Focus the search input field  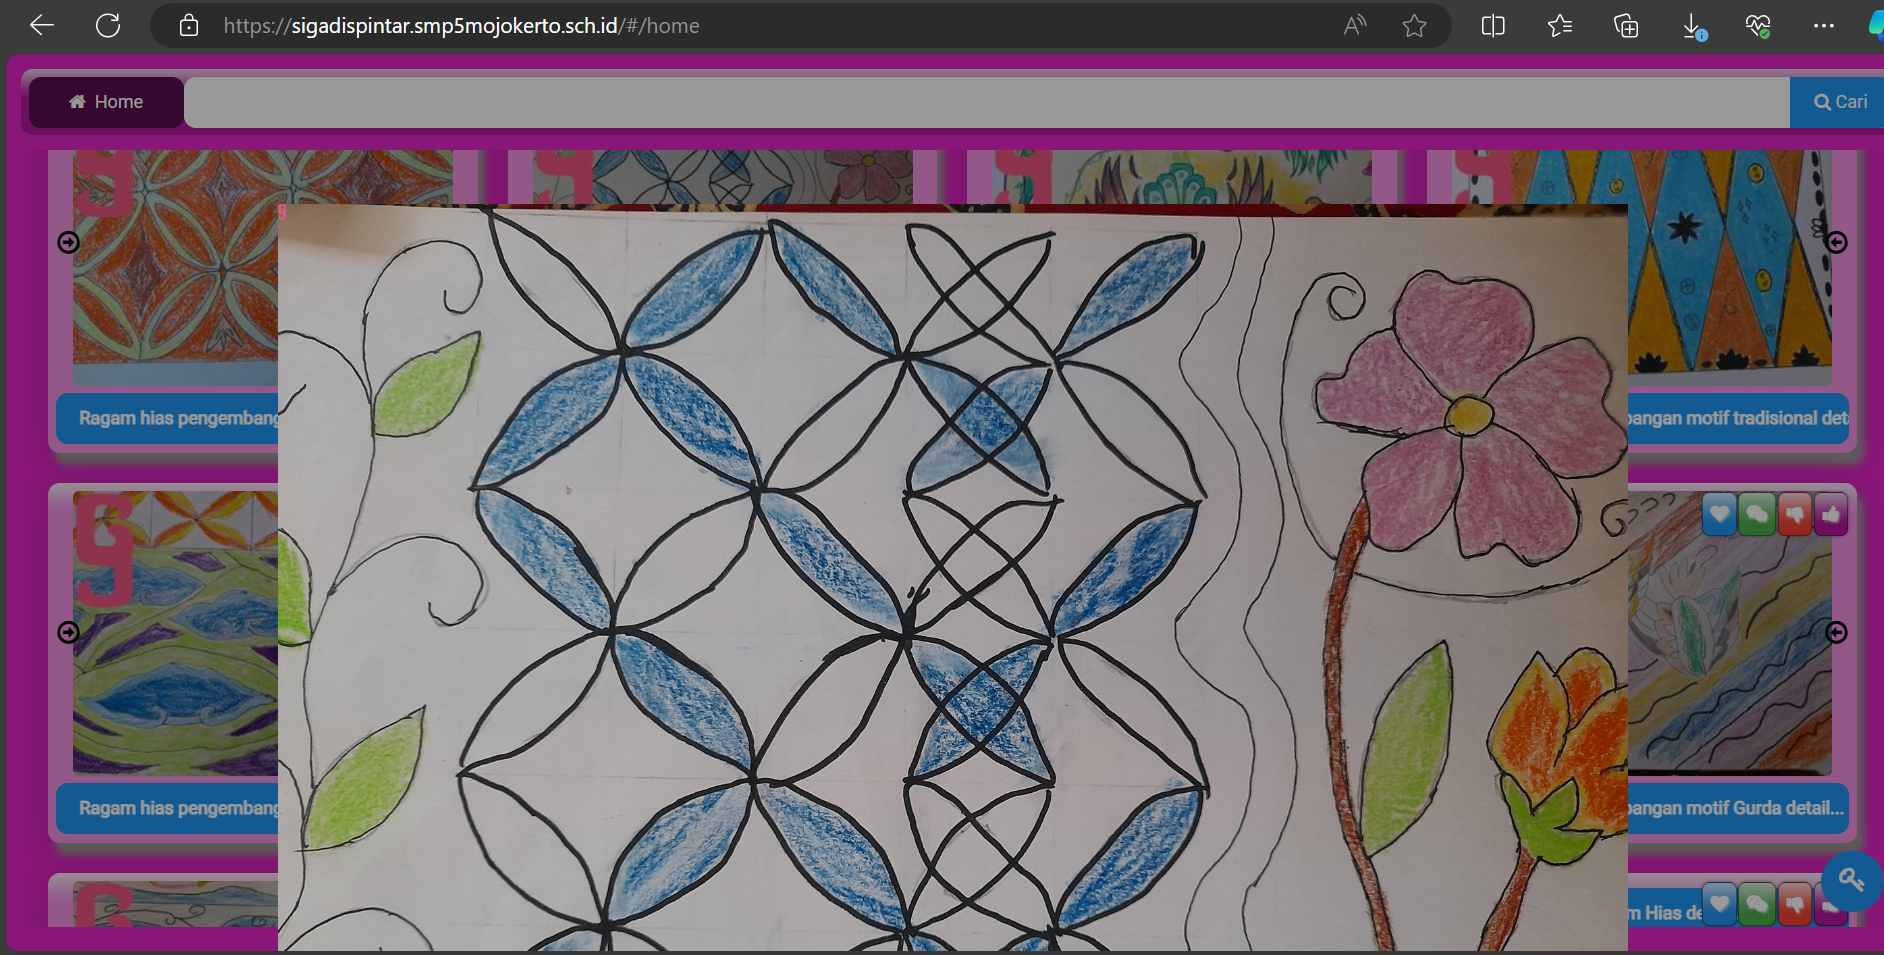point(987,102)
